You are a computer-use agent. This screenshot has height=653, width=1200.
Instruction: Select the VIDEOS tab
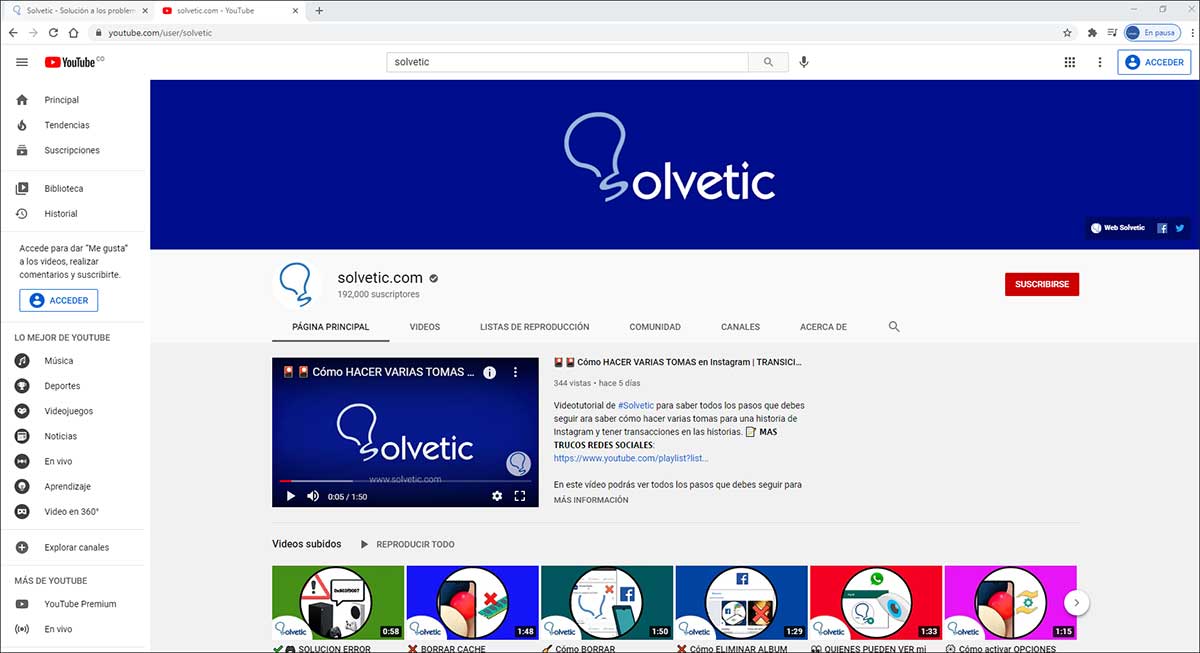tap(425, 327)
